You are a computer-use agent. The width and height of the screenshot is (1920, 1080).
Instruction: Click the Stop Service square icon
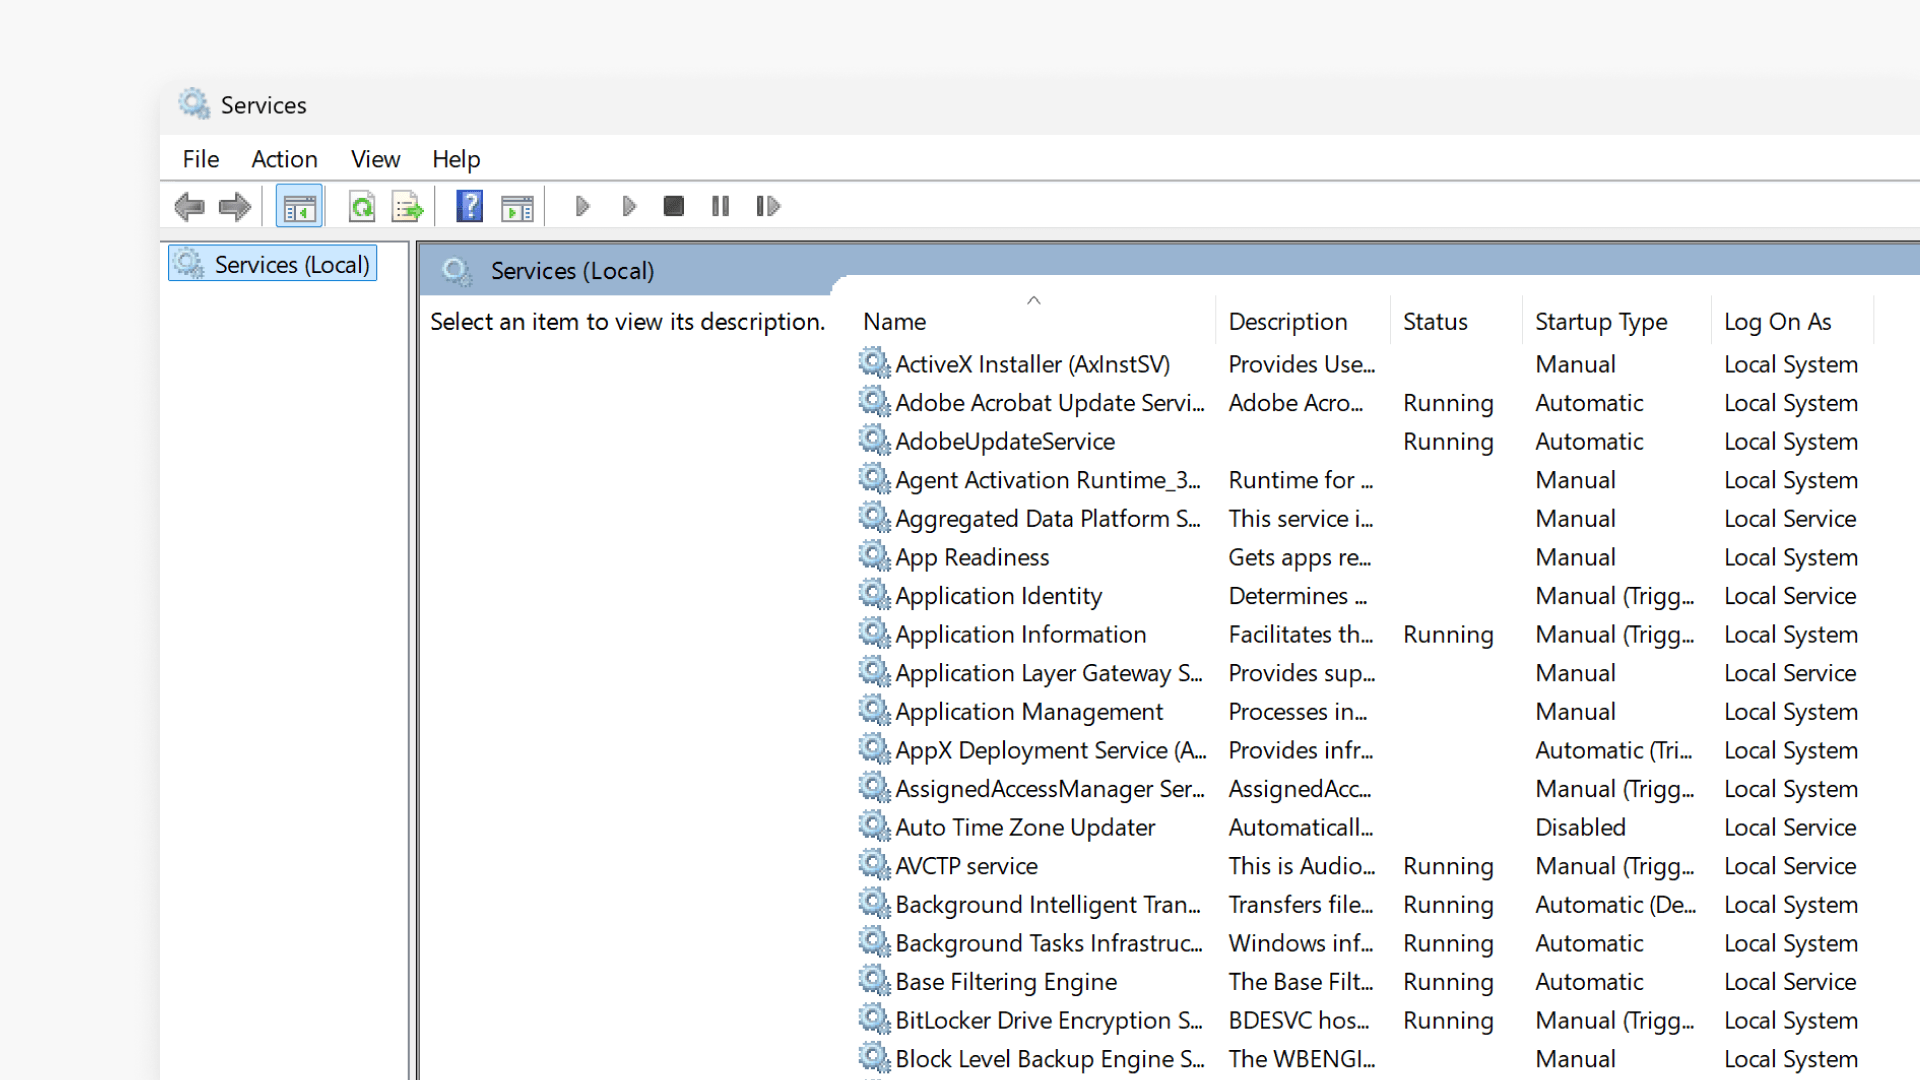pos(674,207)
